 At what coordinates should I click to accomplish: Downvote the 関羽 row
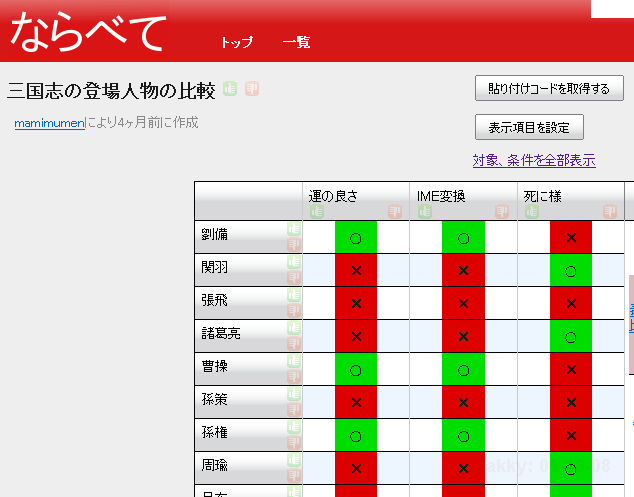tap(294, 278)
